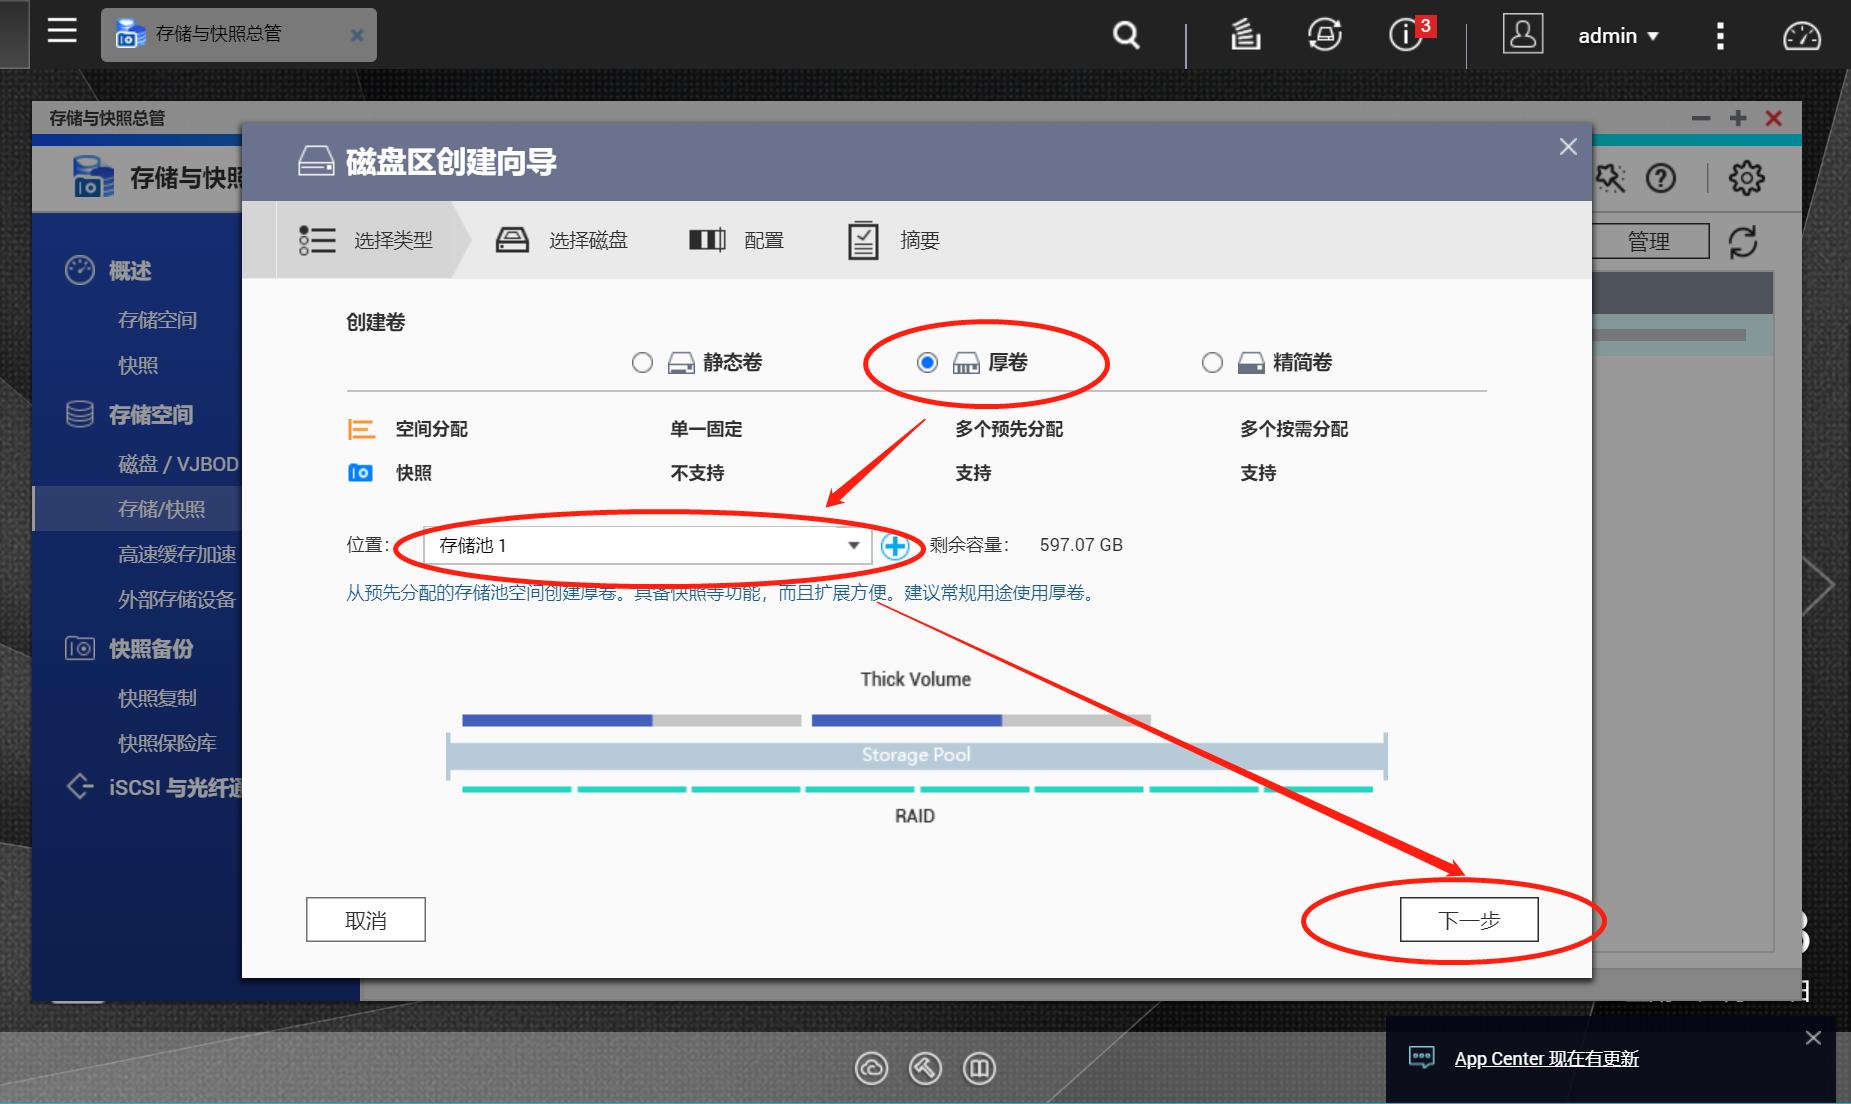The image size is (1851, 1104).
Task: Switch to the 存储与快照总管 tab
Action: pos(227,34)
